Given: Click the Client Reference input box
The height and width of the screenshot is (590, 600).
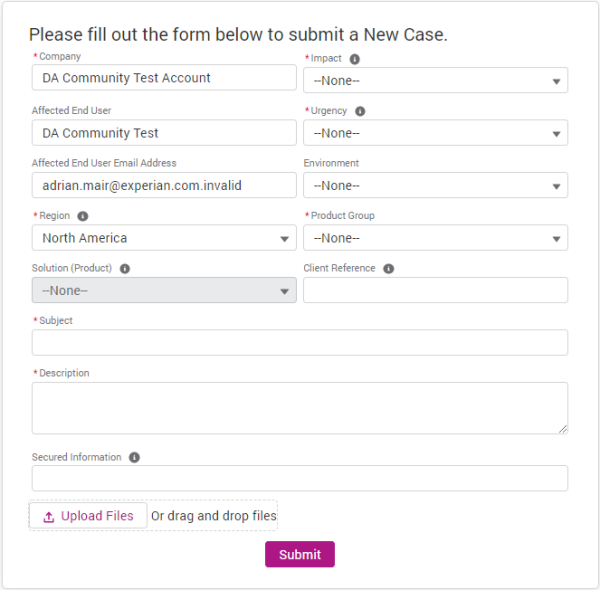Looking at the screenshot, I should tap(435, 291).
